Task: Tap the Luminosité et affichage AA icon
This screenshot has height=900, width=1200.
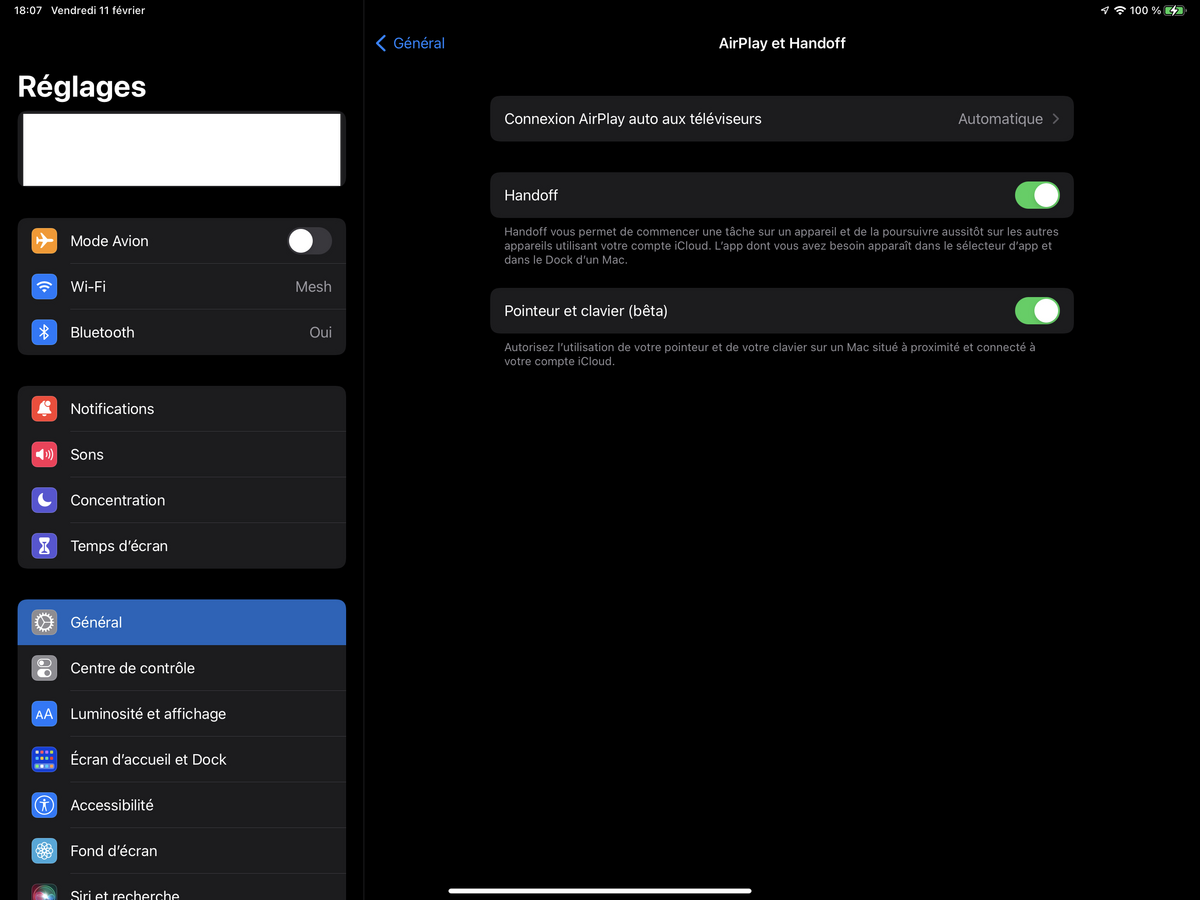Action: point(44,714)
